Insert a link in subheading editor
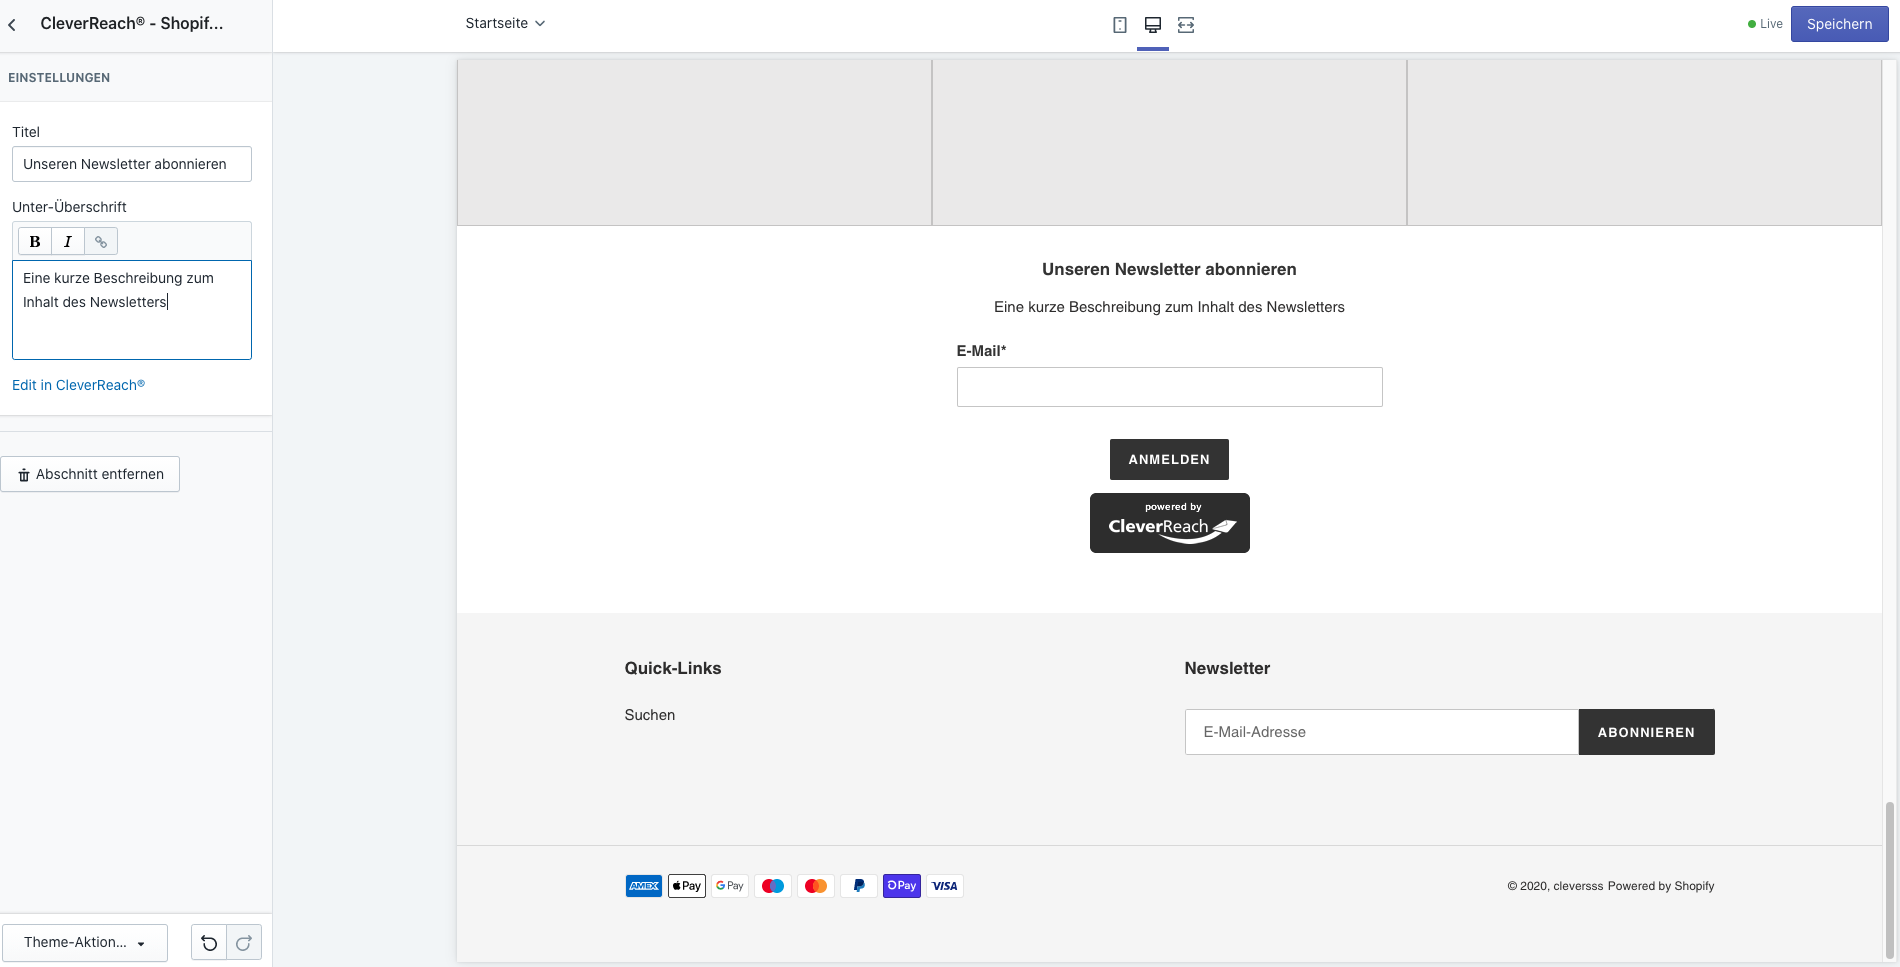Image resolution: width=1900 pixels, height=967 pixels. pos(101,241)
